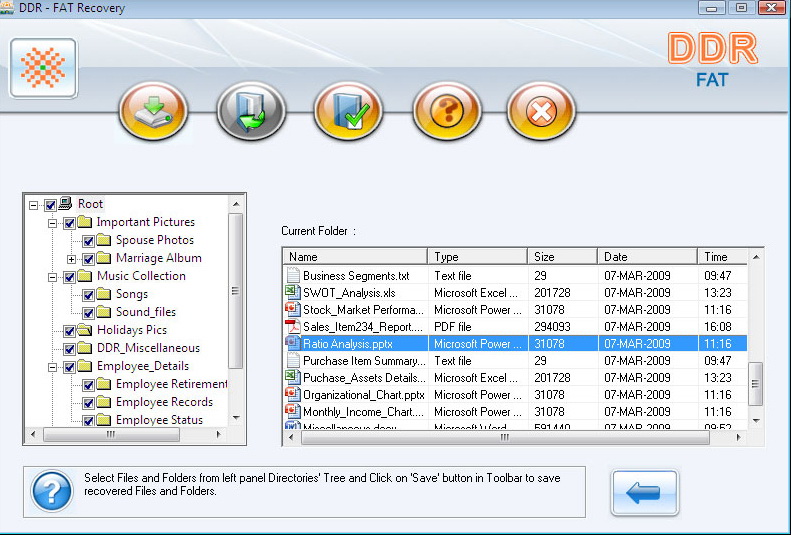Click the second toolbar icon with green arrow
This screenshot has height=535, width=791.
click(251, 110)
